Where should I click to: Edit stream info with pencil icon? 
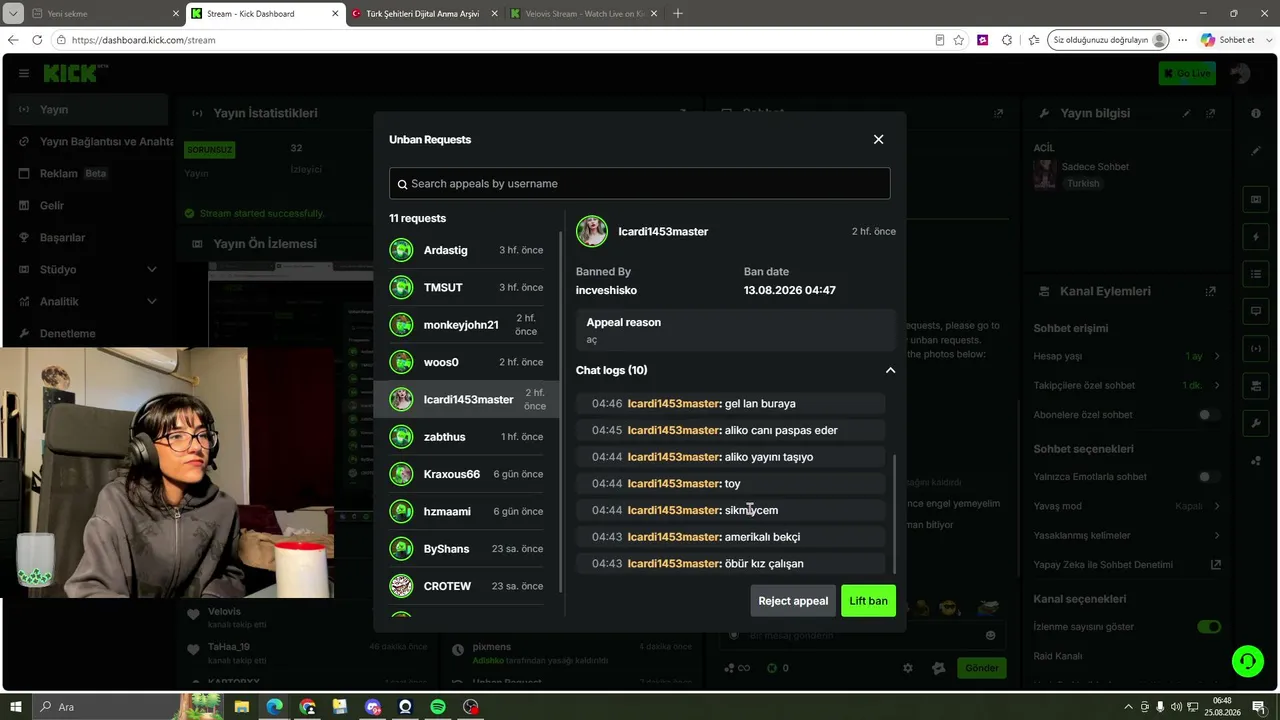(x=1187, y=113)
